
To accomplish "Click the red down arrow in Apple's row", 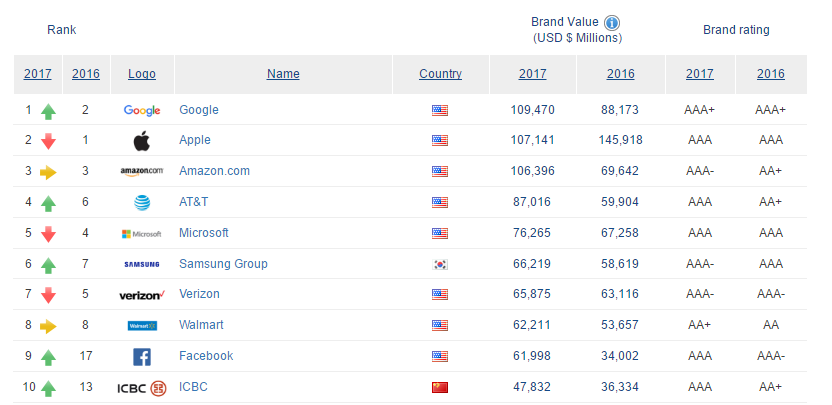I will pos(48,141).
